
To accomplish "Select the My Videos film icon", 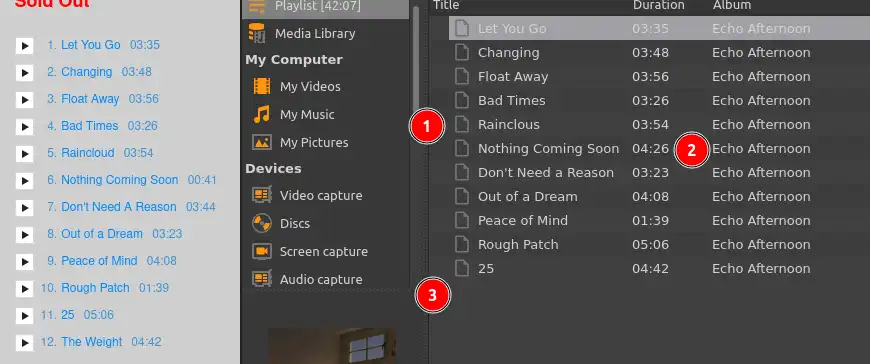I will click(262, 87).
